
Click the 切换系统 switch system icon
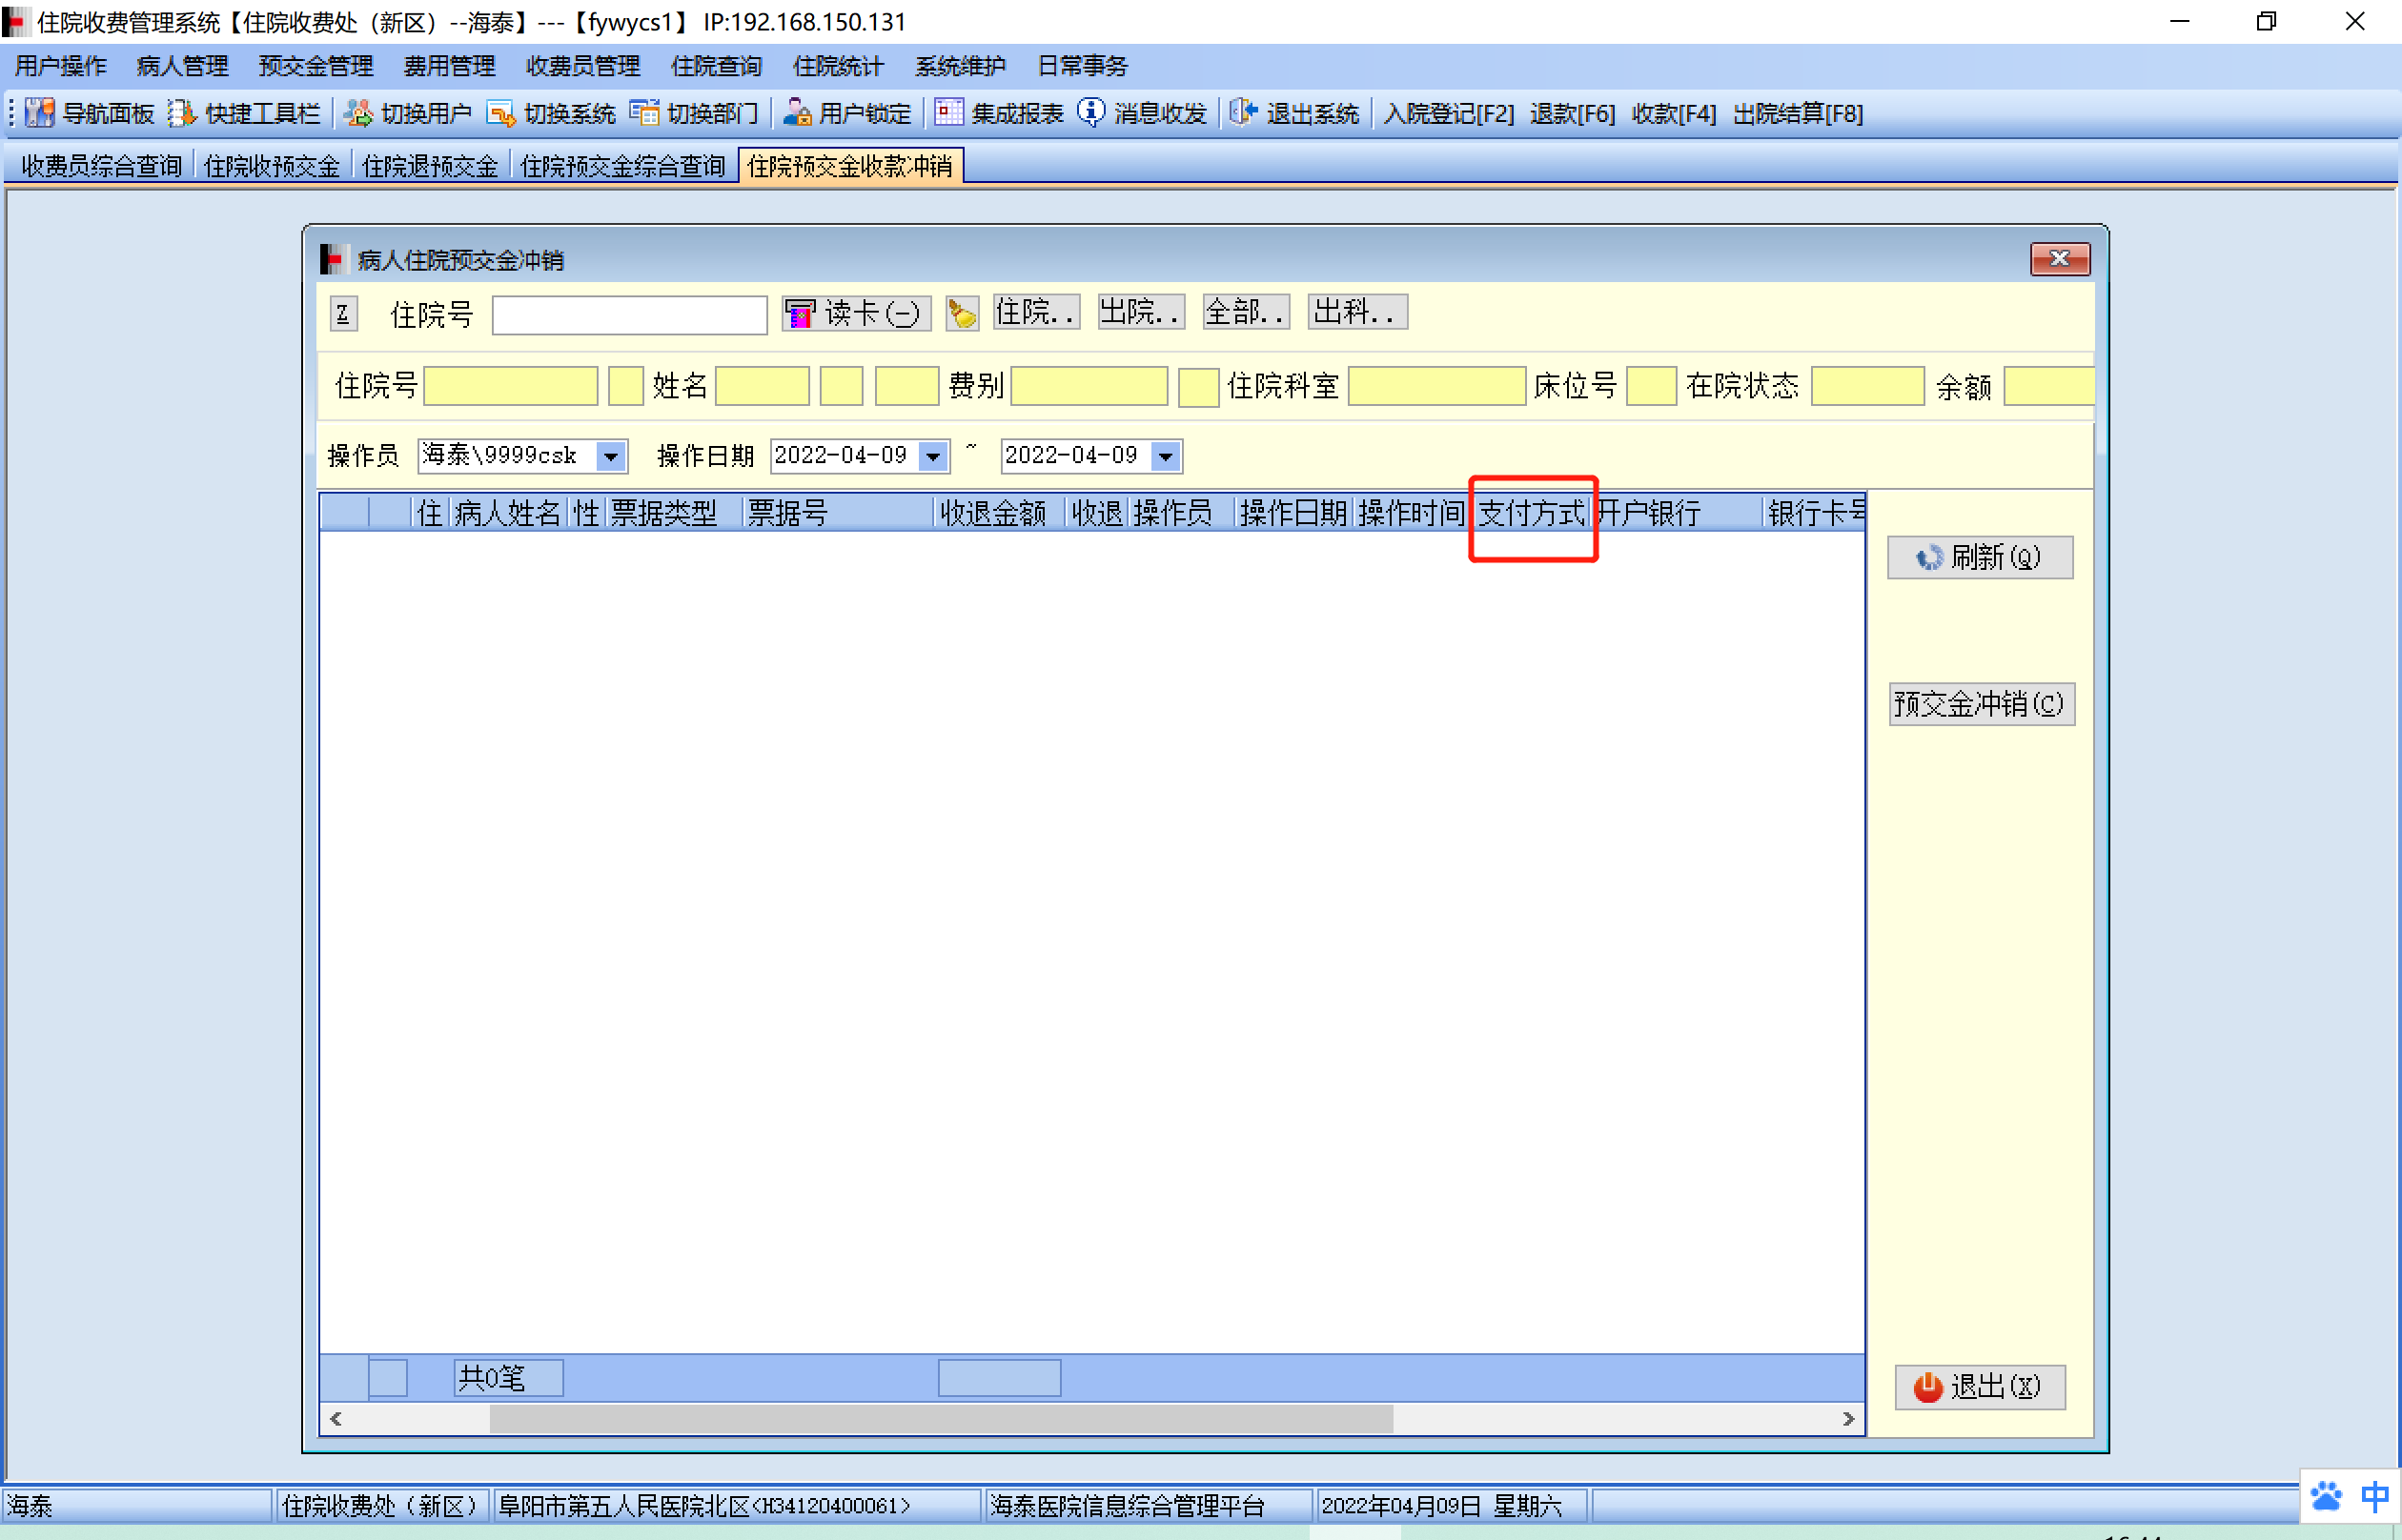click(500, 113)
